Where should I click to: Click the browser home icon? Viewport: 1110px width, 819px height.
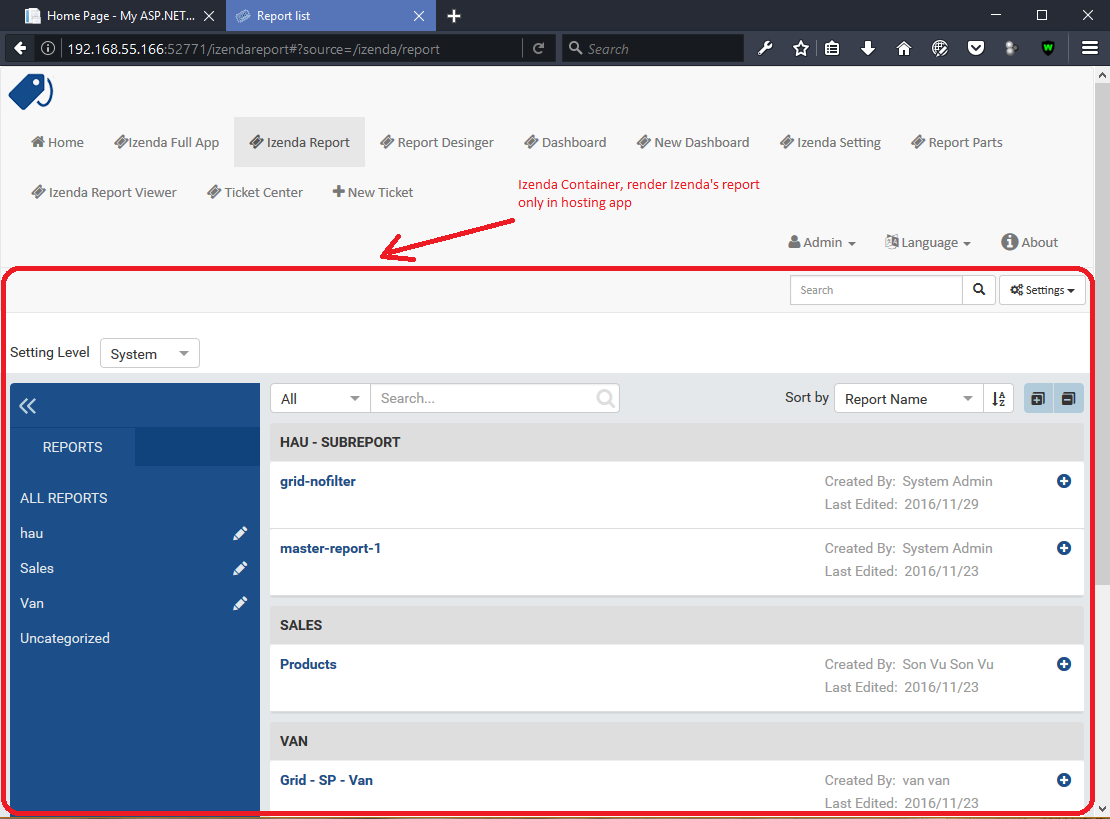click(x=903, y=48)
